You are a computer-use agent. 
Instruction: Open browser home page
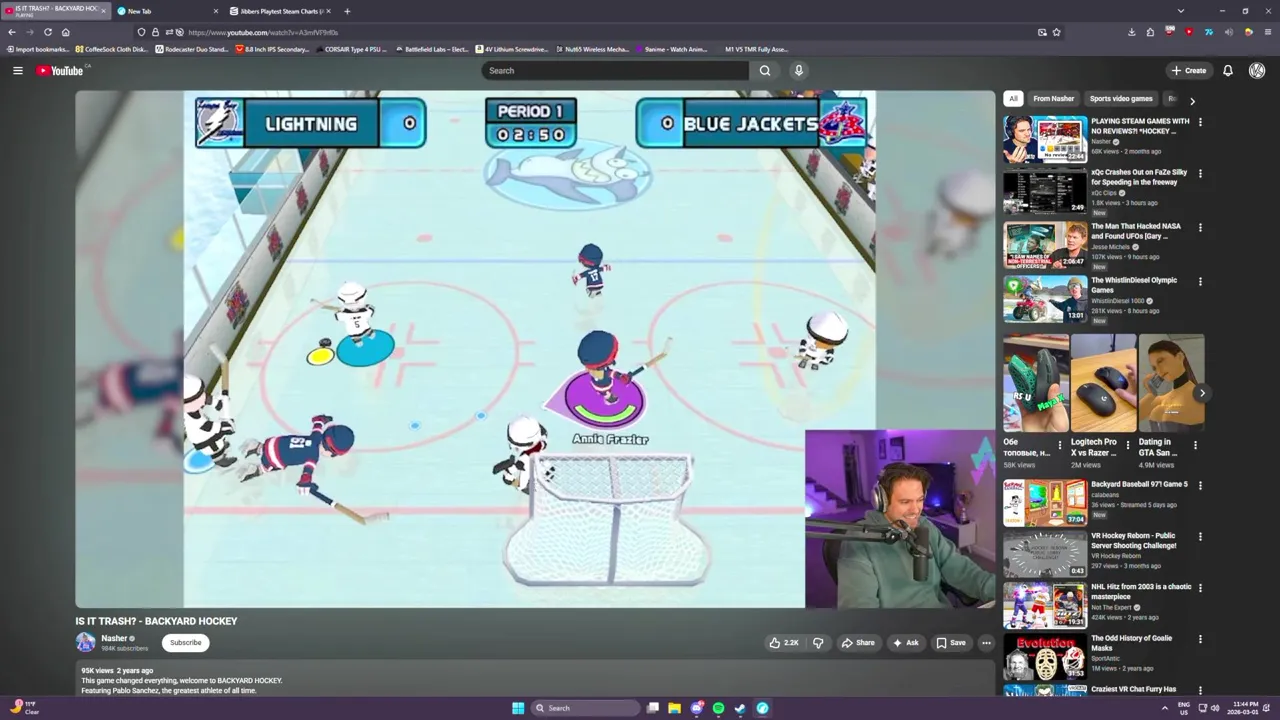(66, 32)
